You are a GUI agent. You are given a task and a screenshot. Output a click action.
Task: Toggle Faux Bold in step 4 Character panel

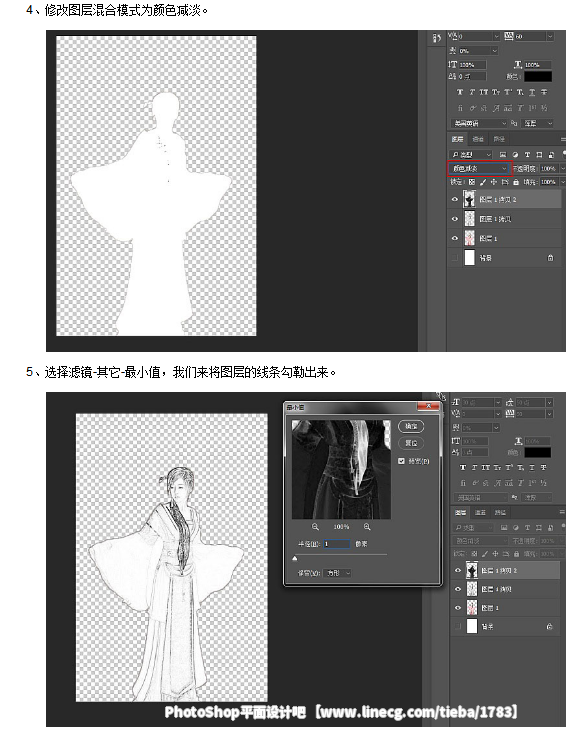(x=460, y=92)
